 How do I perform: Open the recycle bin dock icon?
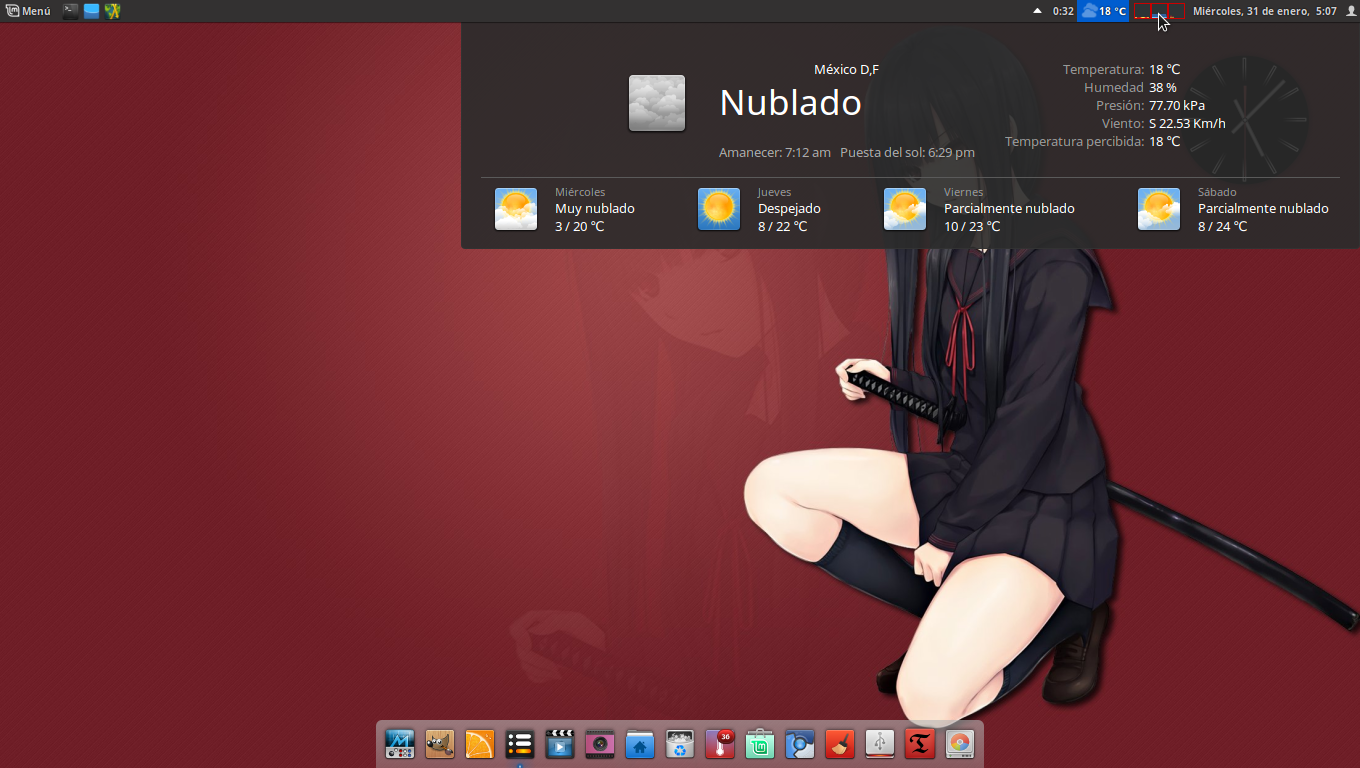(680, 744)
